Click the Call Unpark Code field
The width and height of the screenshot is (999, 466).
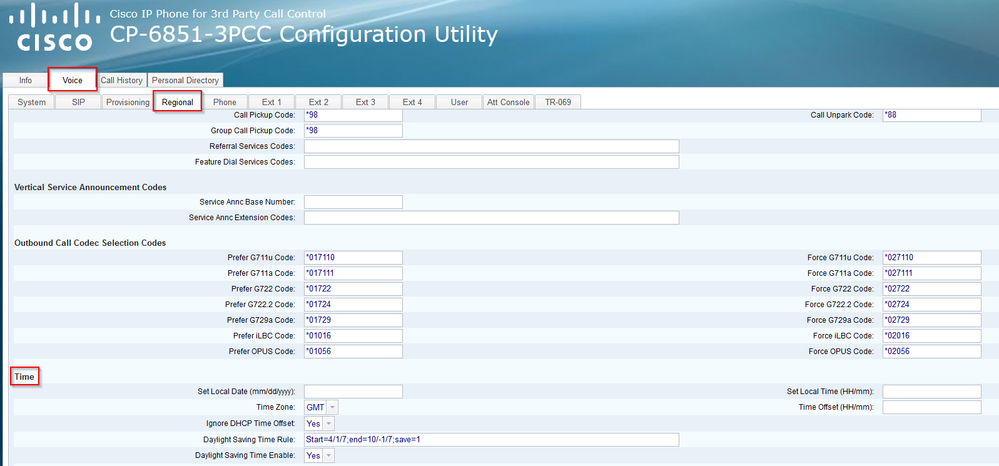click(x=932, y=115)
